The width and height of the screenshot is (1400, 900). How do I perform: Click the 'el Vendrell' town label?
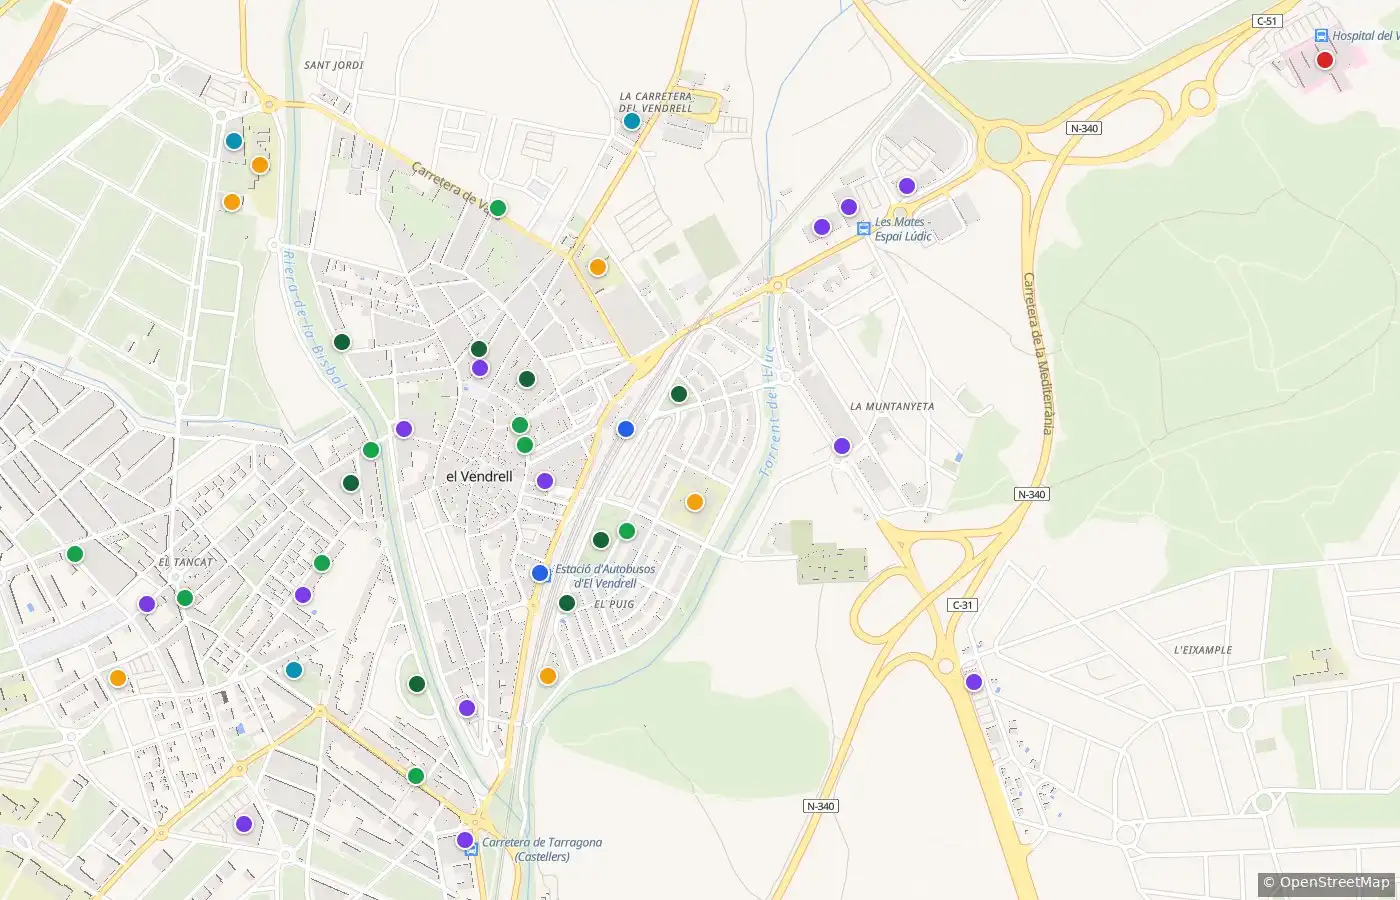(x=479, y=476)
